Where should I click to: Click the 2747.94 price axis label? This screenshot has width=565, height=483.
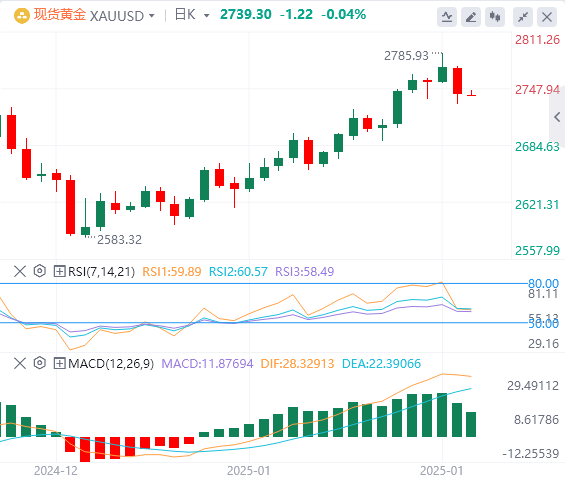click(537, 90)
